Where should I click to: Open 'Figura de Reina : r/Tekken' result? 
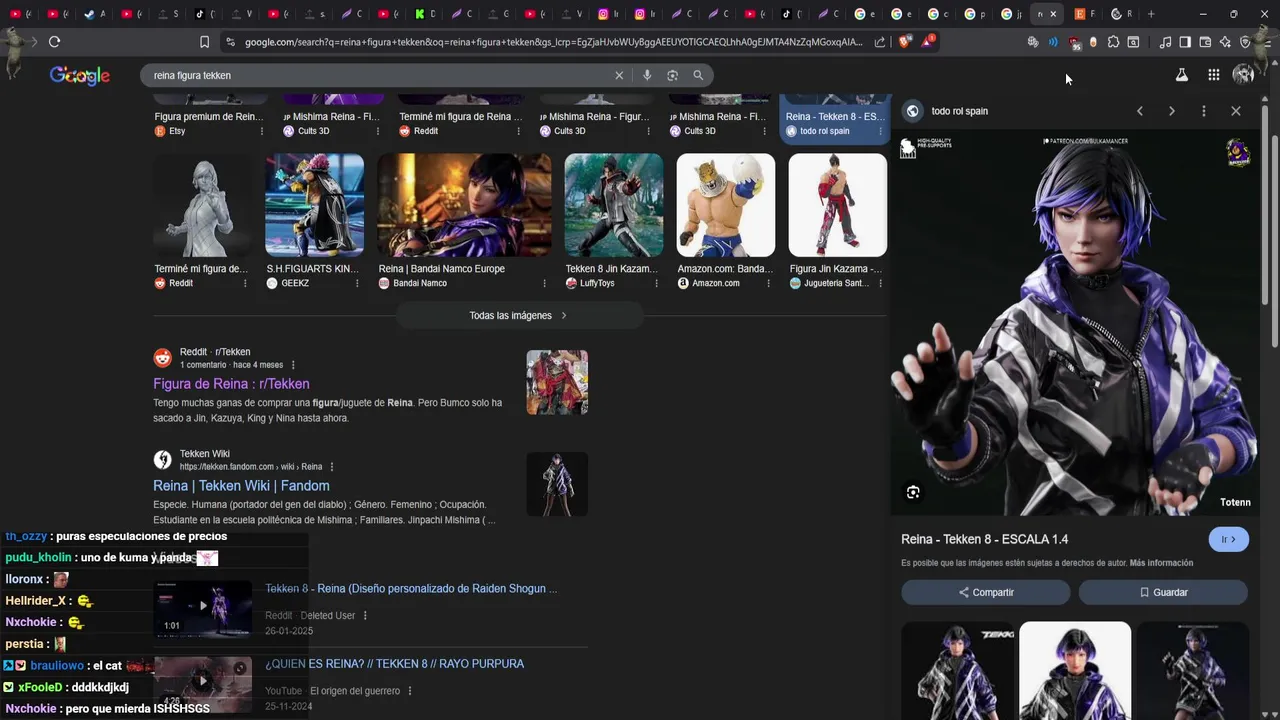point(231,384)
